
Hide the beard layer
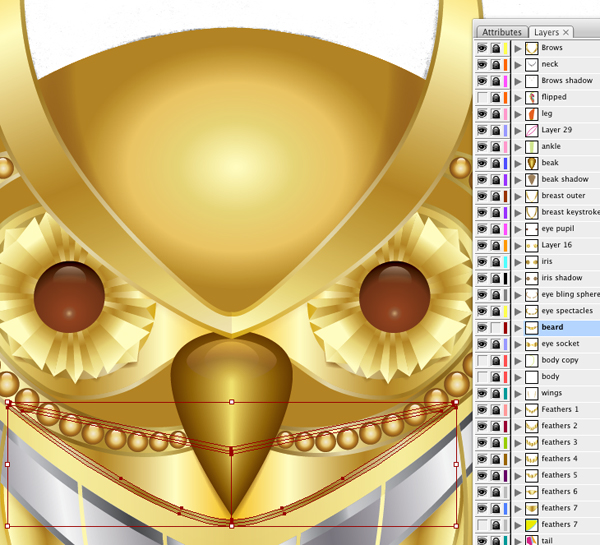482,328
